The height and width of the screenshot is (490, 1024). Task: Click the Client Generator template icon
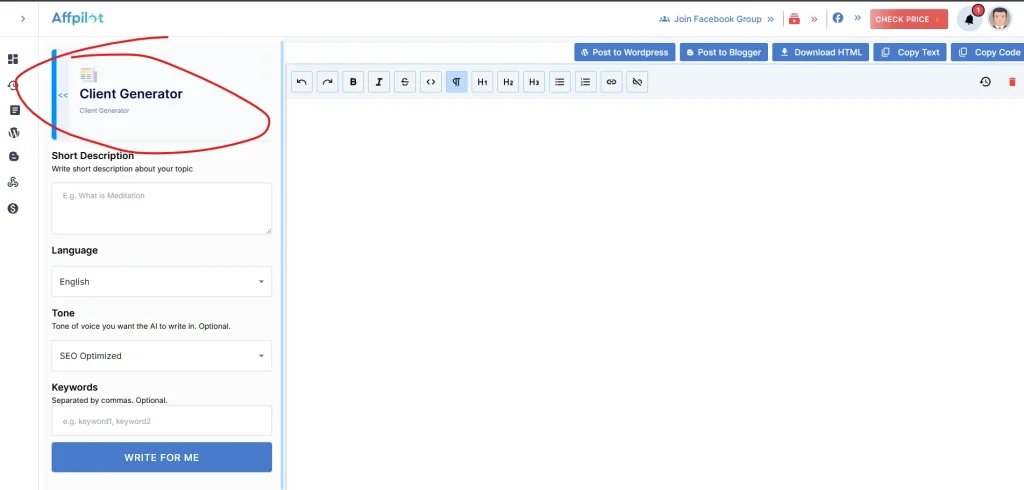[88, 74]
